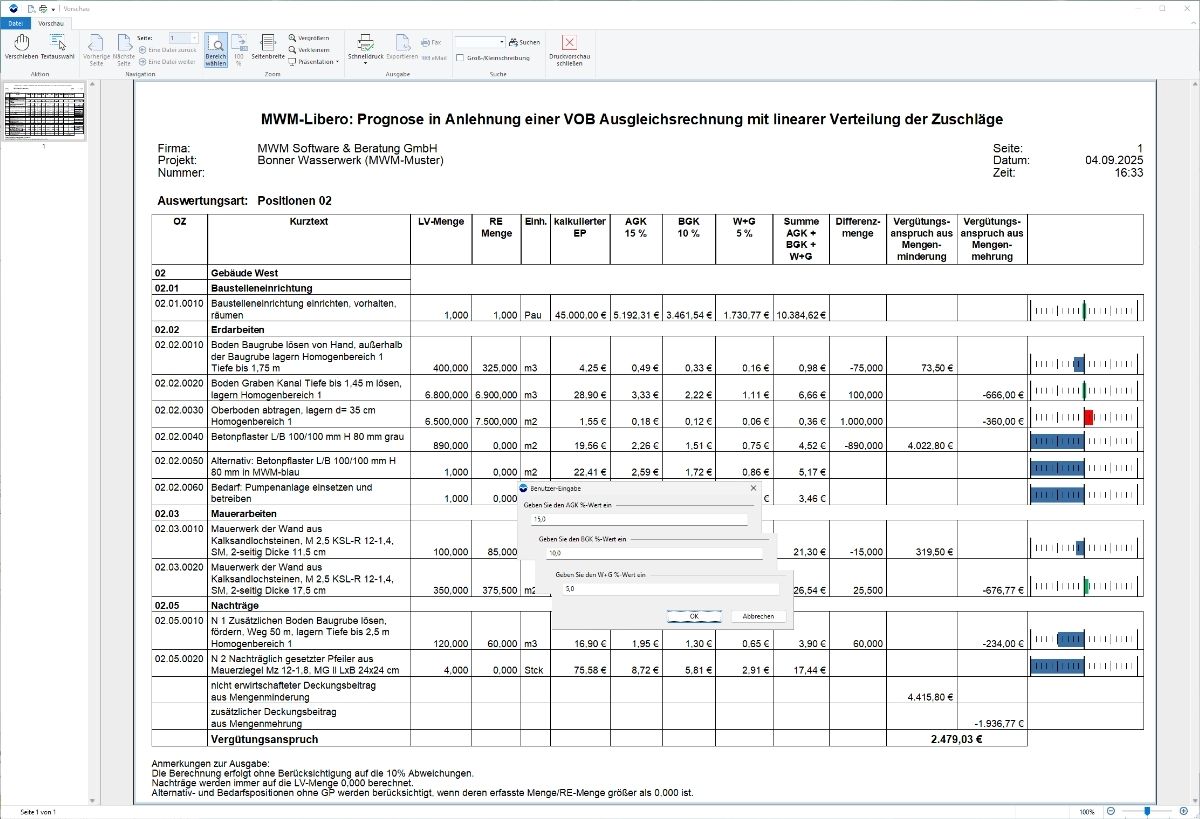The width and height of the screenshot is (1200, 819).
Task: Click the Baustelleneinrichtung heading row
Action: (x=281, y=287)
